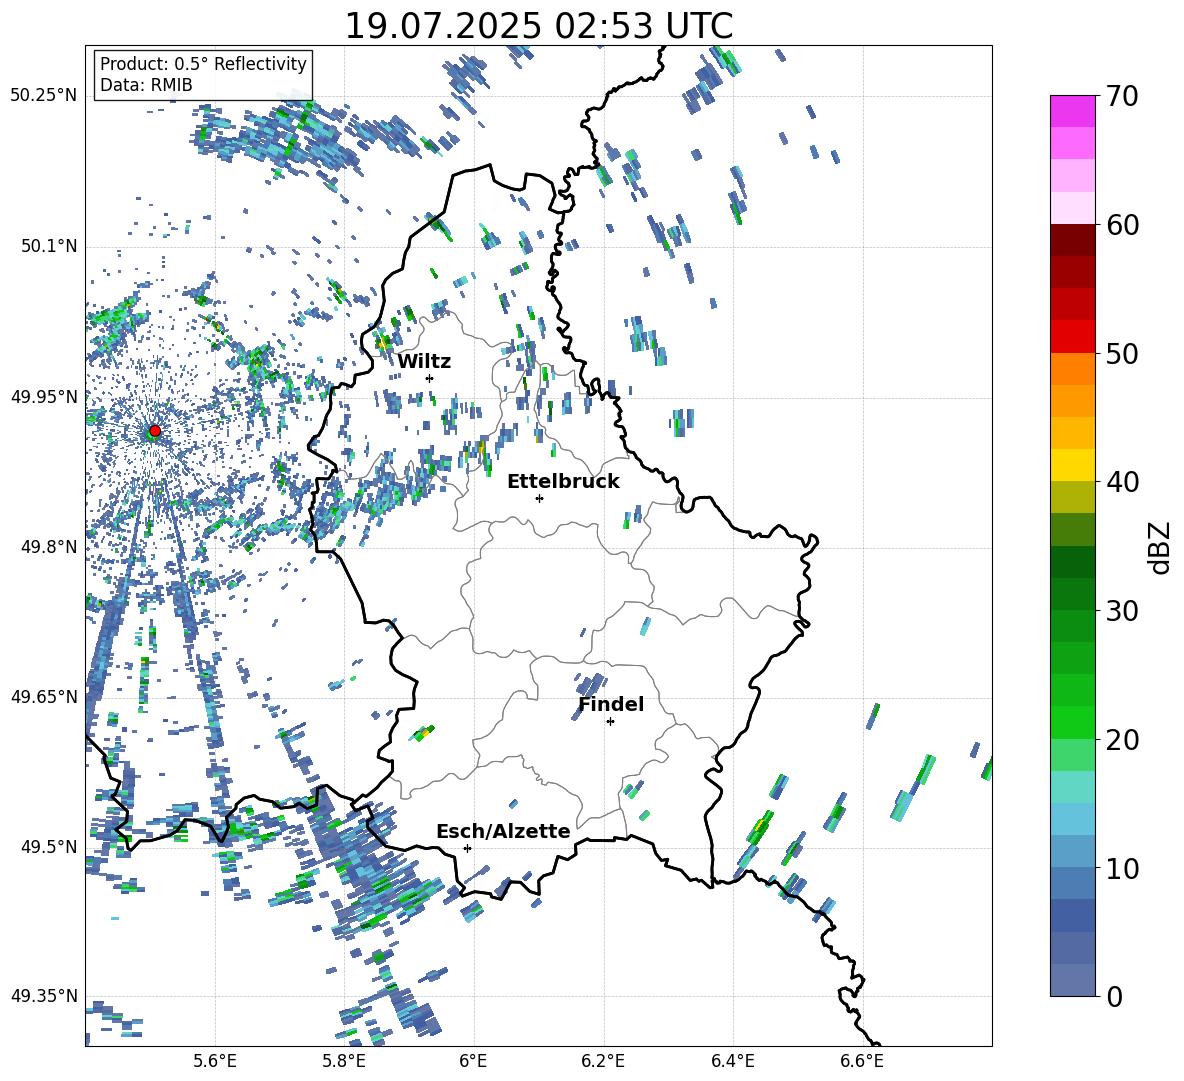Click the 49.5°N latitude label
The width and height of the screenshot is (1184, 1081).
tap(49, 846)
